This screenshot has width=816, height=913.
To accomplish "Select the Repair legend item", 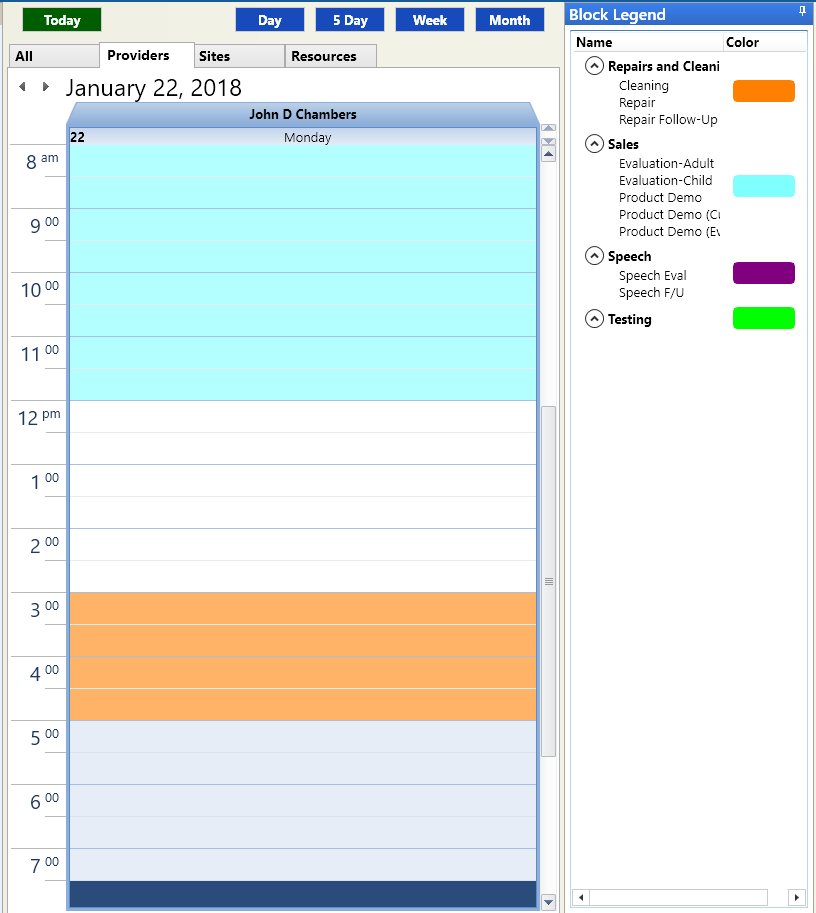I will pos(637,103).
